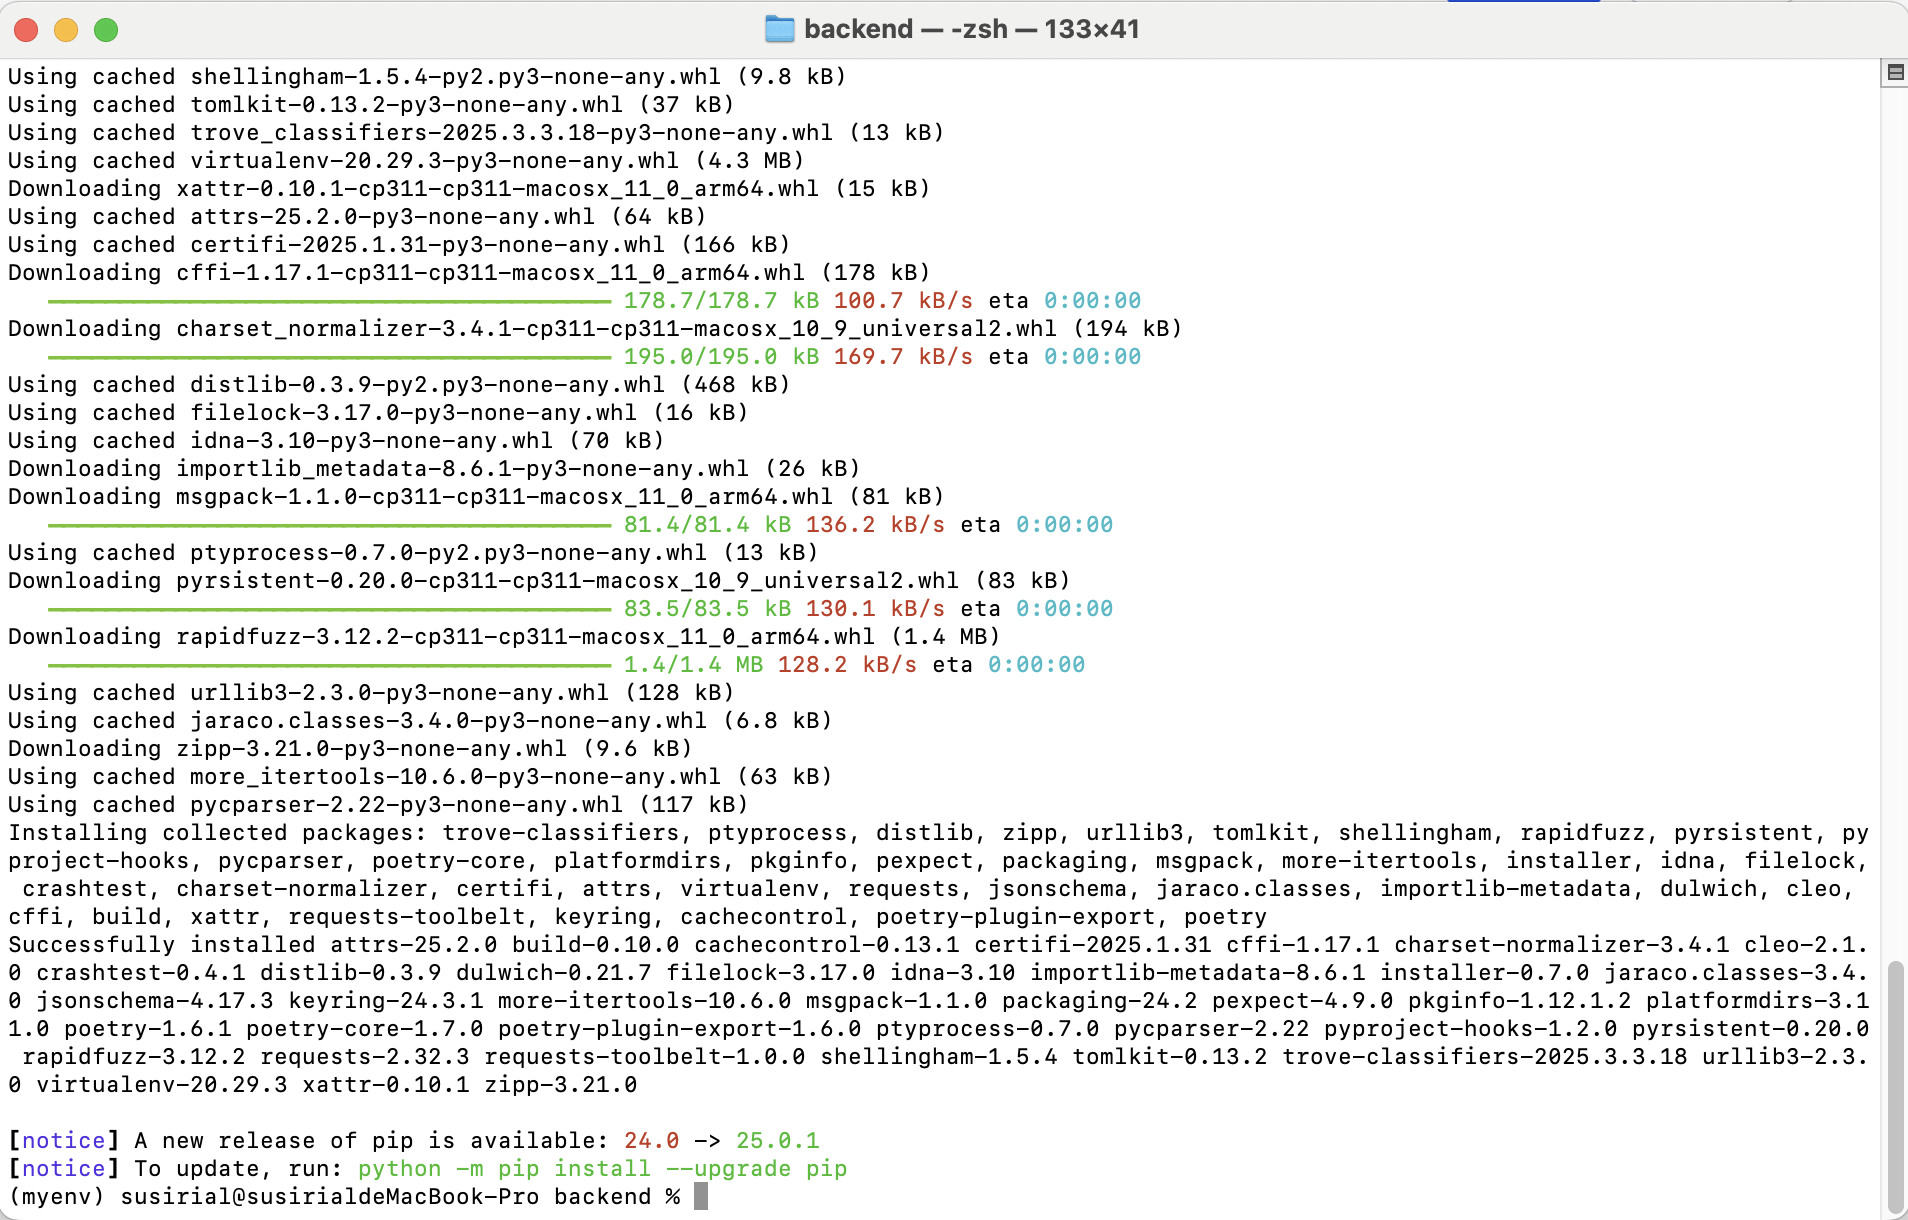Viewport: 1908px width, 1220px height.
Task: Click the charset_normalizer-3.4.1 wheel filename
Action: (616, 329)
